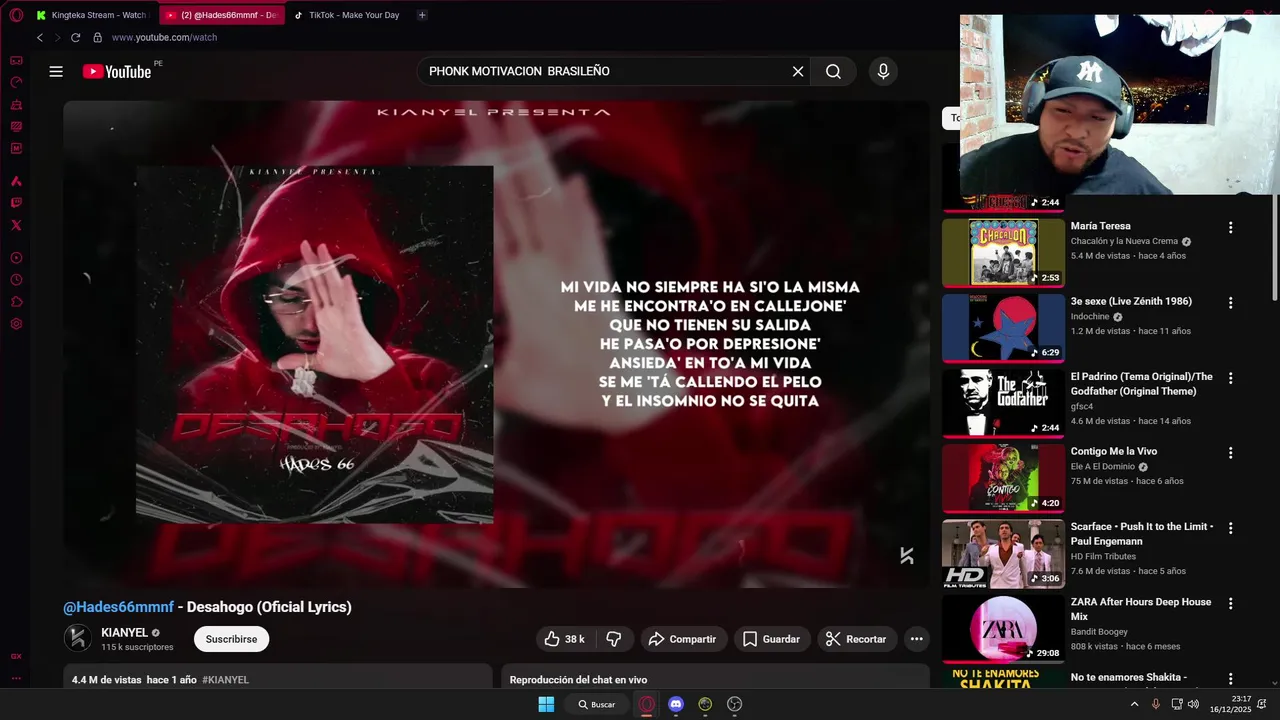Click the Guardar save button
Screen dimensions: 1280x720
coord(771,639)
